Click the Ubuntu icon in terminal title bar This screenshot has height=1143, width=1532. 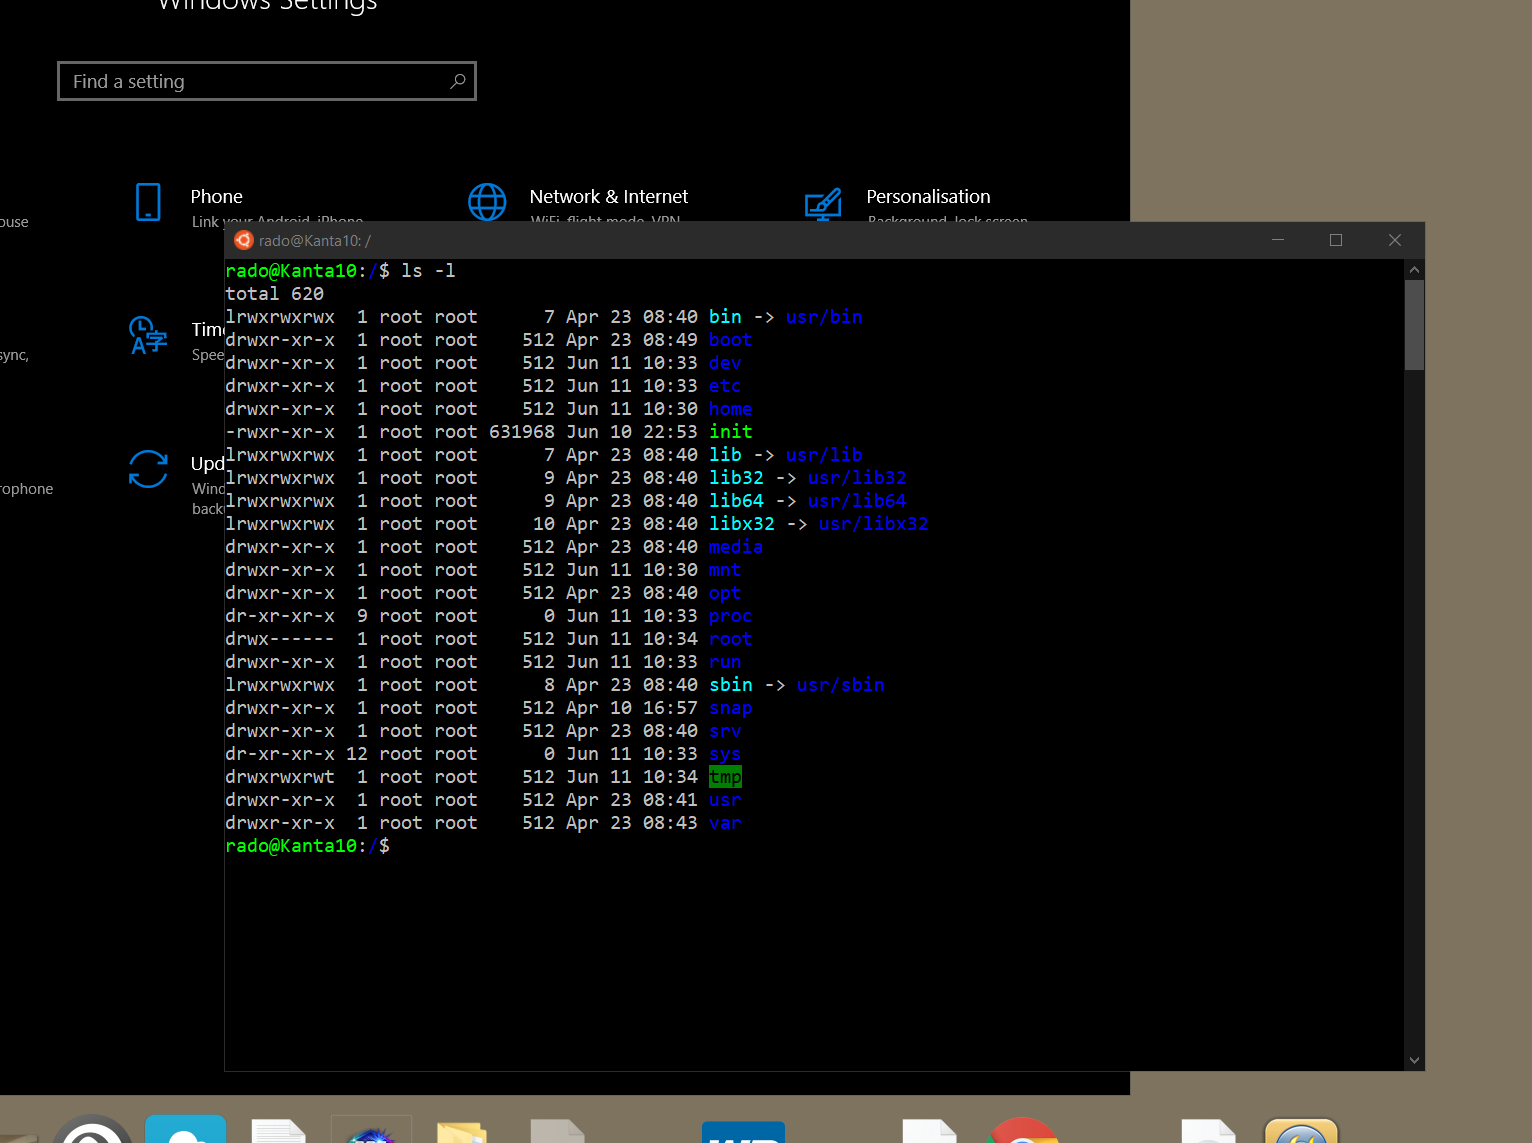(243, 240)
